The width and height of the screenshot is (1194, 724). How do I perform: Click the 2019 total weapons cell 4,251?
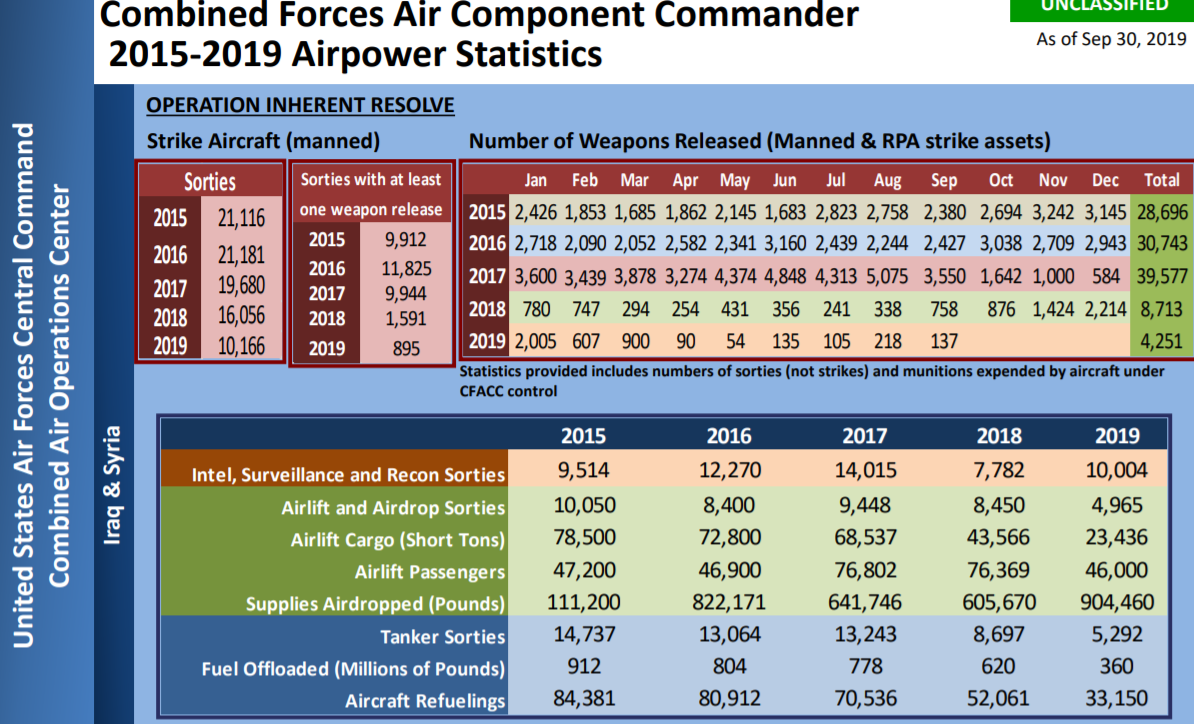tap(1161, 341)
